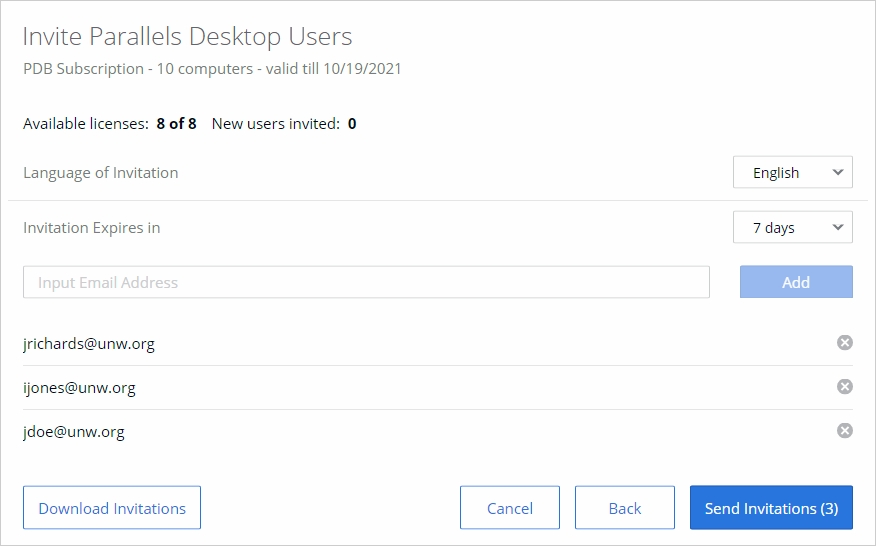Delete the ijones@unw.org invitation entry
This screenshot has height=546, width=876.
(x=844, y=387)
